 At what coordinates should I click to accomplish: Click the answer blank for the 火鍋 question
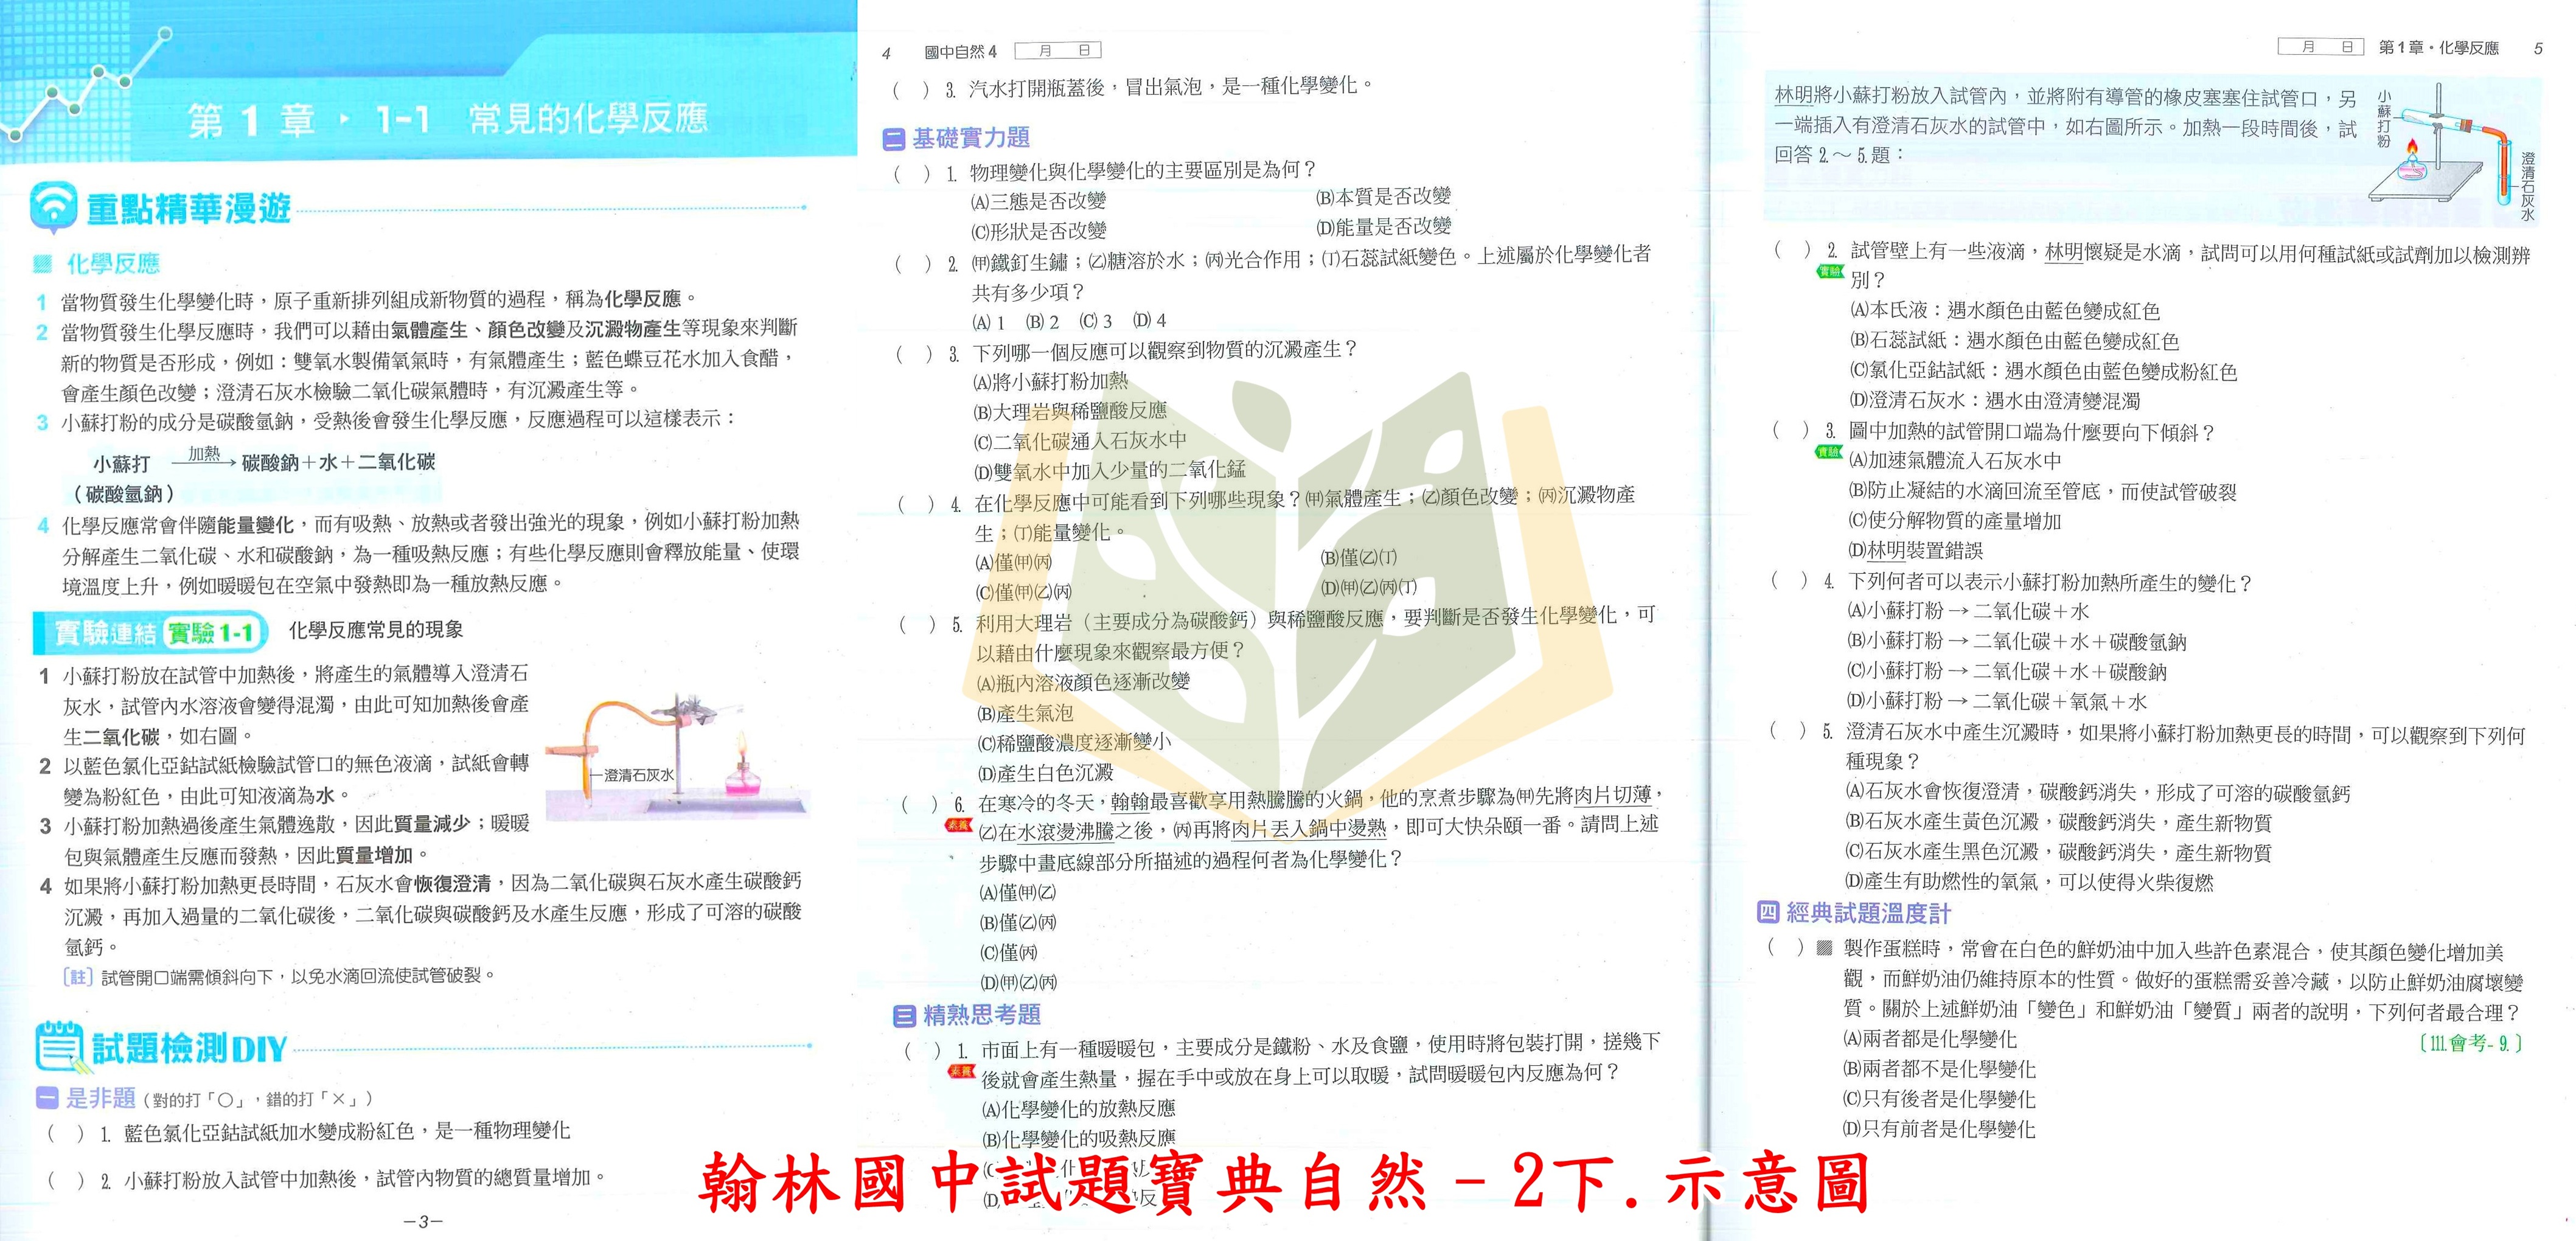click(920, 804)
